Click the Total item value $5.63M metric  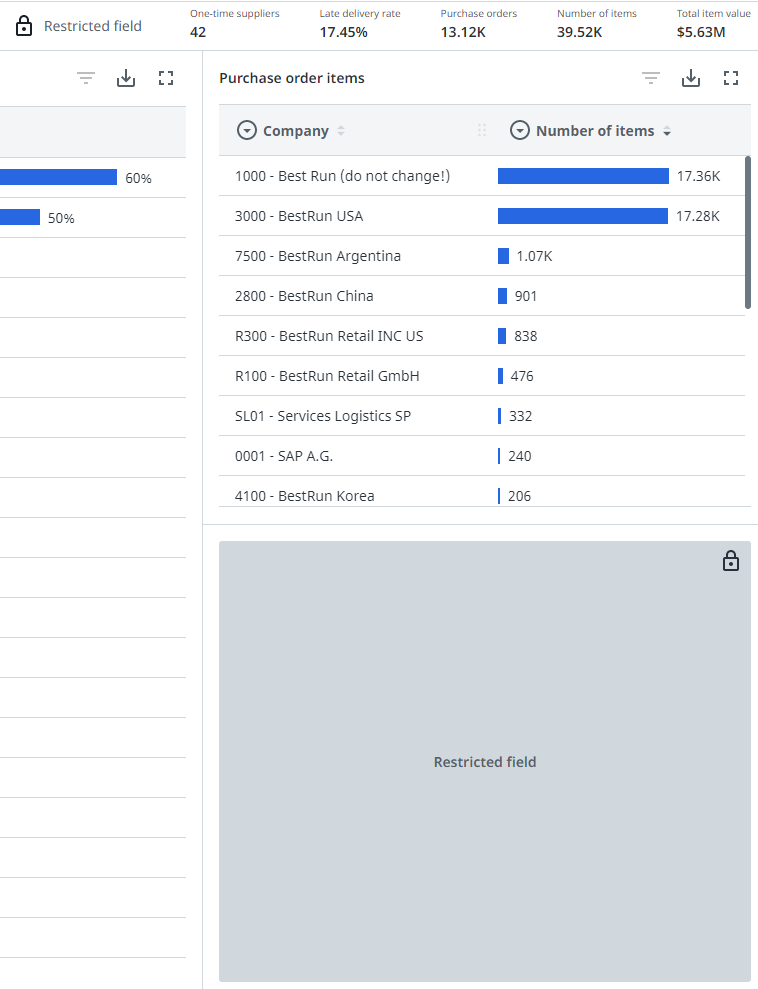click(x=700, y=32)
